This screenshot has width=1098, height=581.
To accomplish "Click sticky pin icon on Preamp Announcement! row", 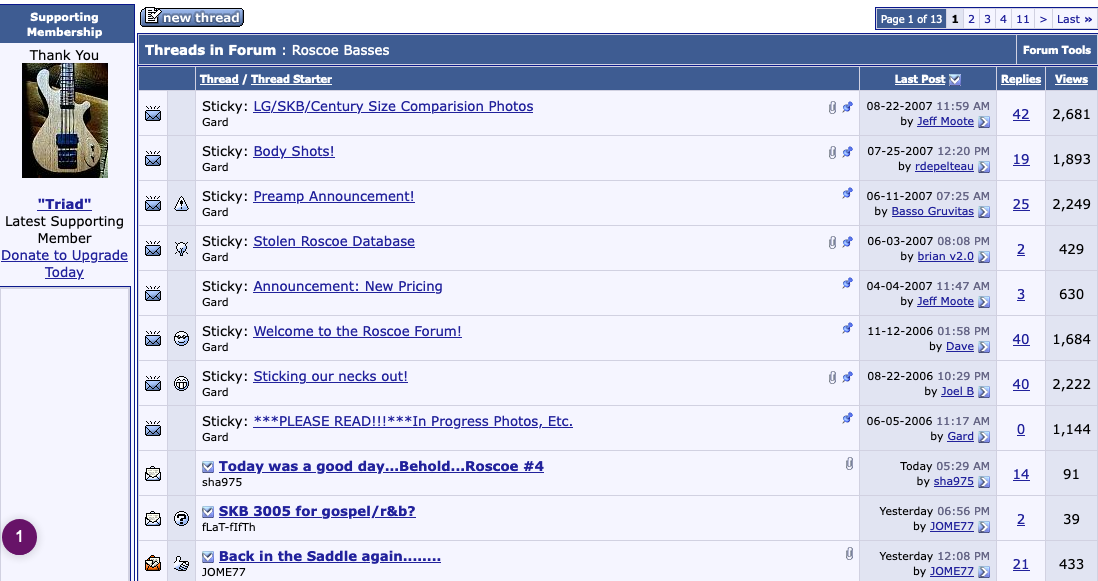I will [x=847, y=193].
